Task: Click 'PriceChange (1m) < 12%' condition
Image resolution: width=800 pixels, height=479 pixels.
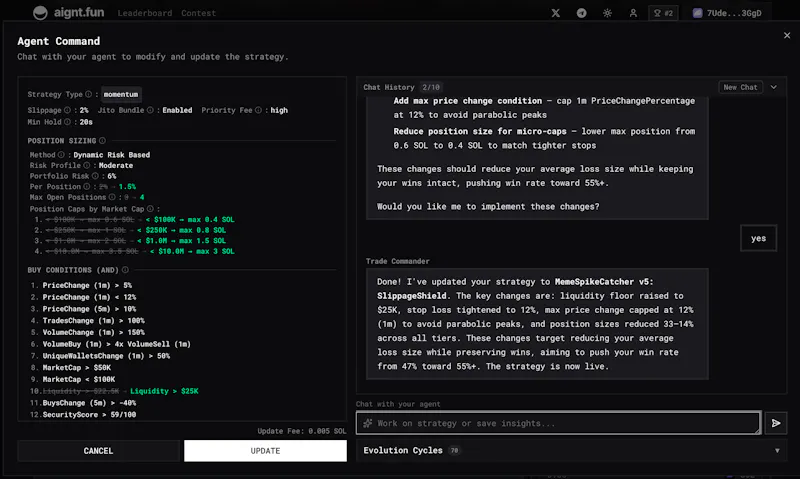Action: 89,297
